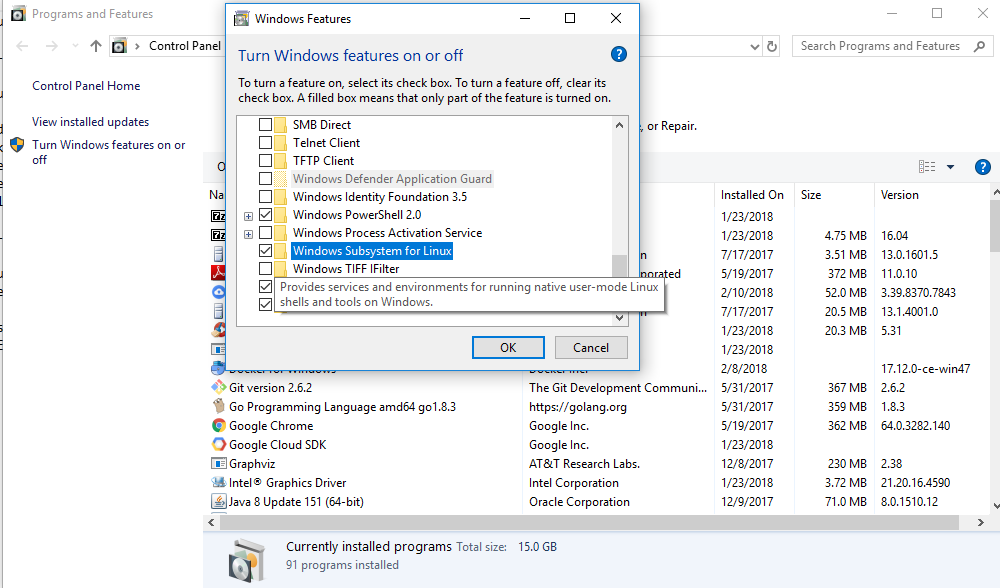Viewport: 1000px width, 588px height.
Task: Open Google Chrome entry's icon in program list
Action: [x=220, y=425]
